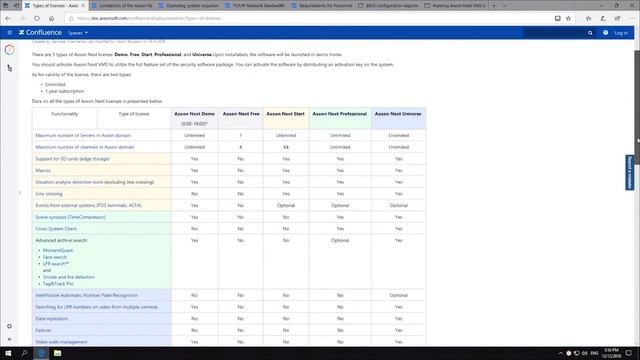Click the space logo in sidebar
The height and width of the screenshot is (360, 640).
click(x=10, y=50)
